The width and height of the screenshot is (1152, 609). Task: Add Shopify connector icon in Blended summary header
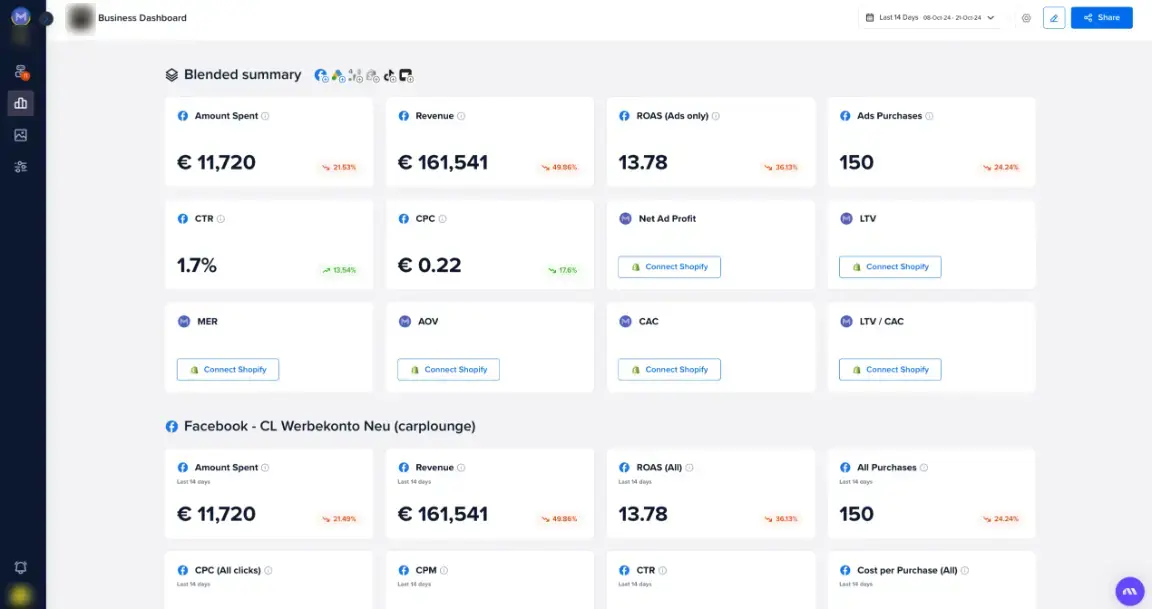(x=373, y=75)
